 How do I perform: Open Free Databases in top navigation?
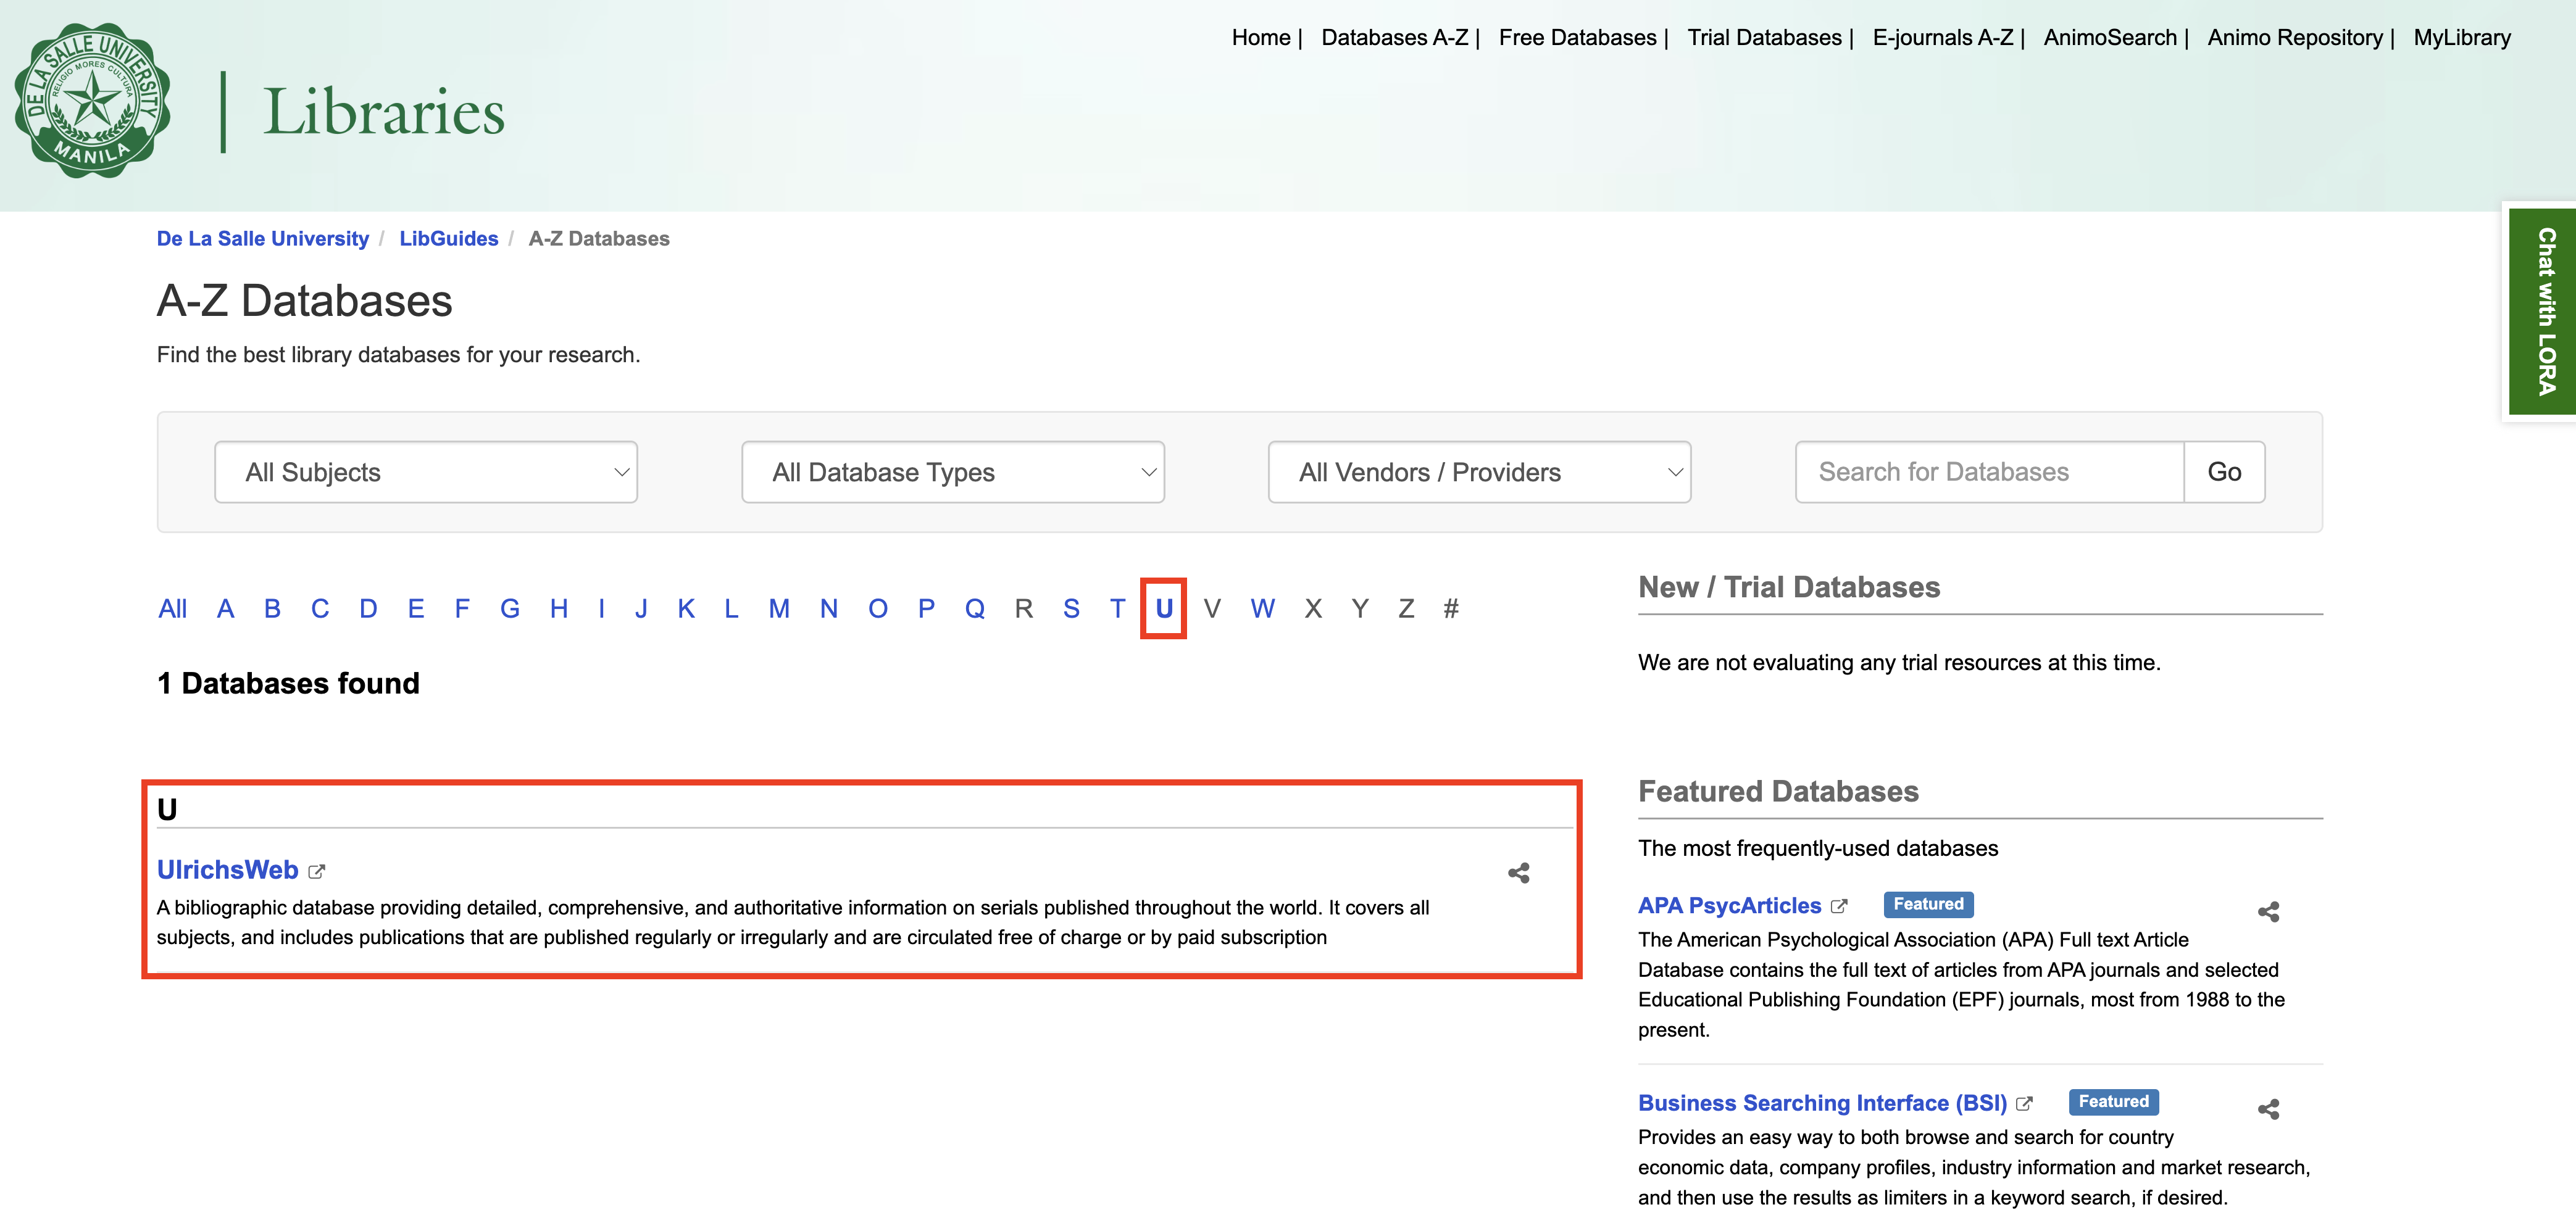(1577, 38)
